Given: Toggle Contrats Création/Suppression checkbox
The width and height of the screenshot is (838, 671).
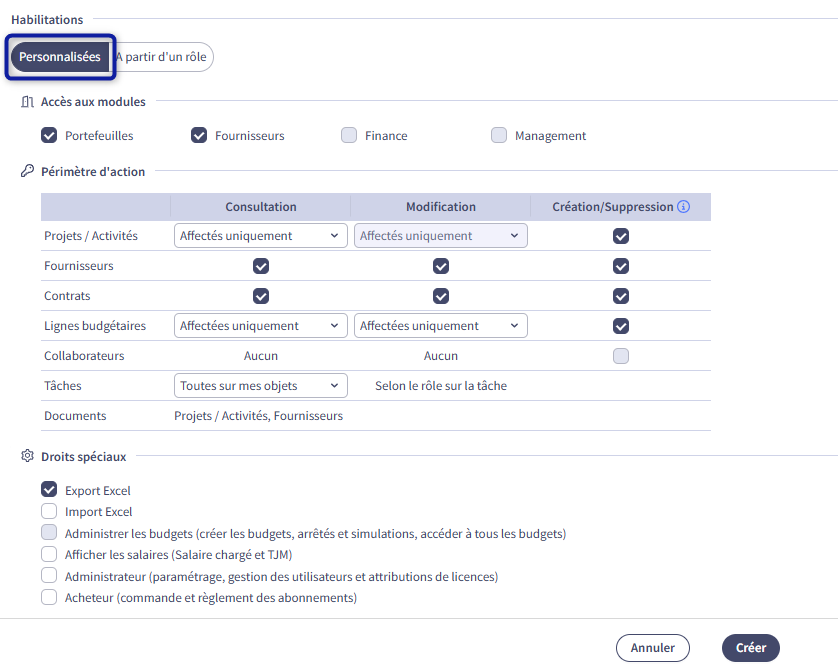Looking at the screenshot, I should tap(621, 295).
